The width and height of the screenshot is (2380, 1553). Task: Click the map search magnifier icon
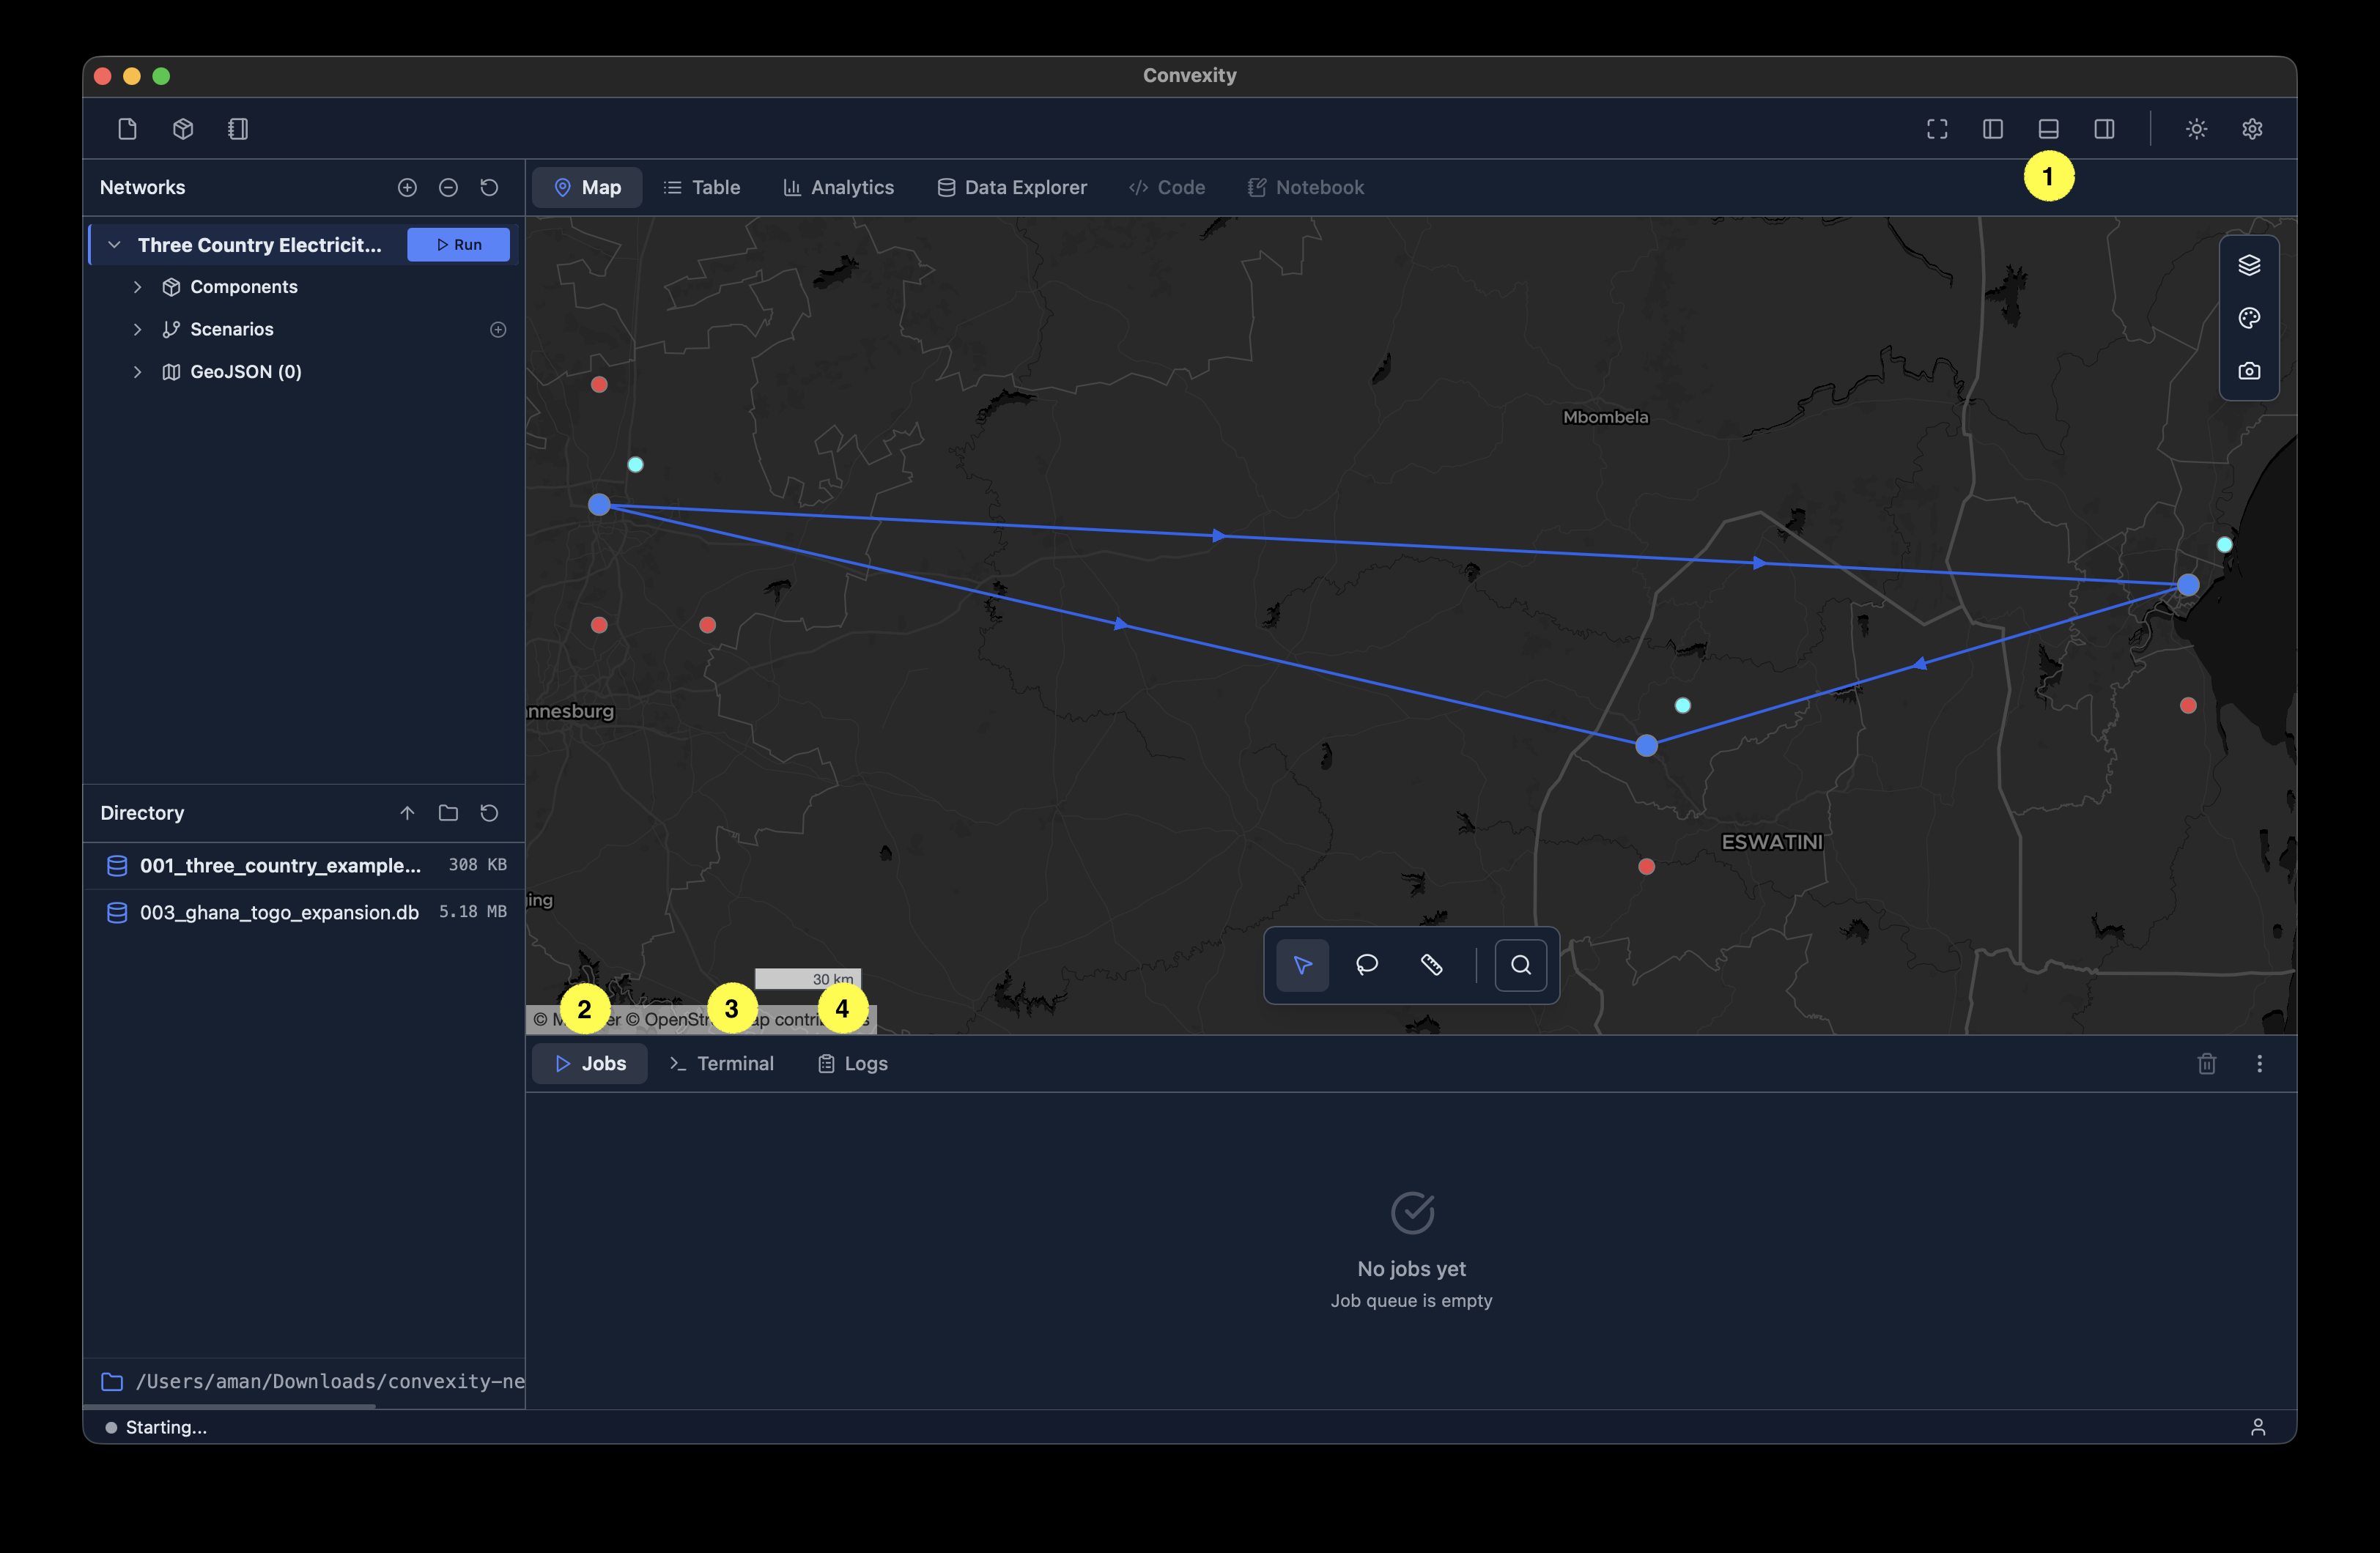pos(1520,964)
